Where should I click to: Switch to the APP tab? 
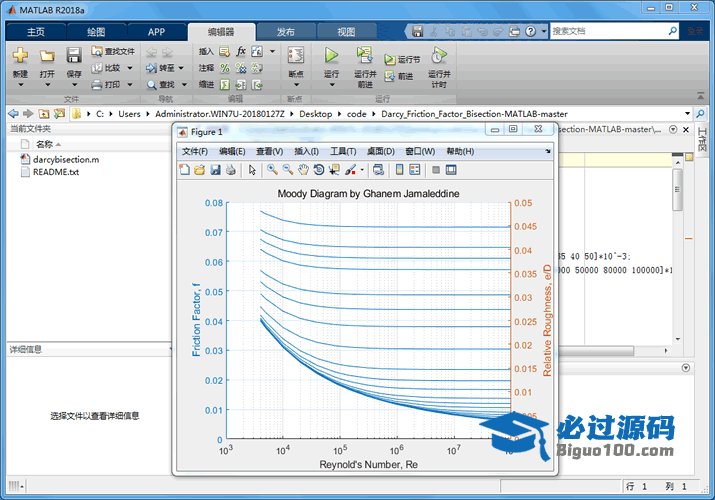click(156, 32)
